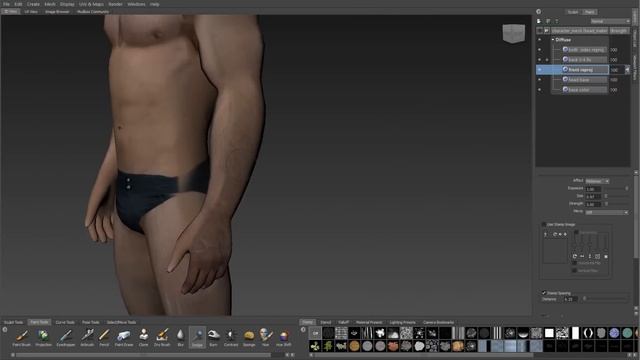This screenshot has height=360, width=640.
Task: Click the round options icon left of paint tools
Action: coord(5,330)
